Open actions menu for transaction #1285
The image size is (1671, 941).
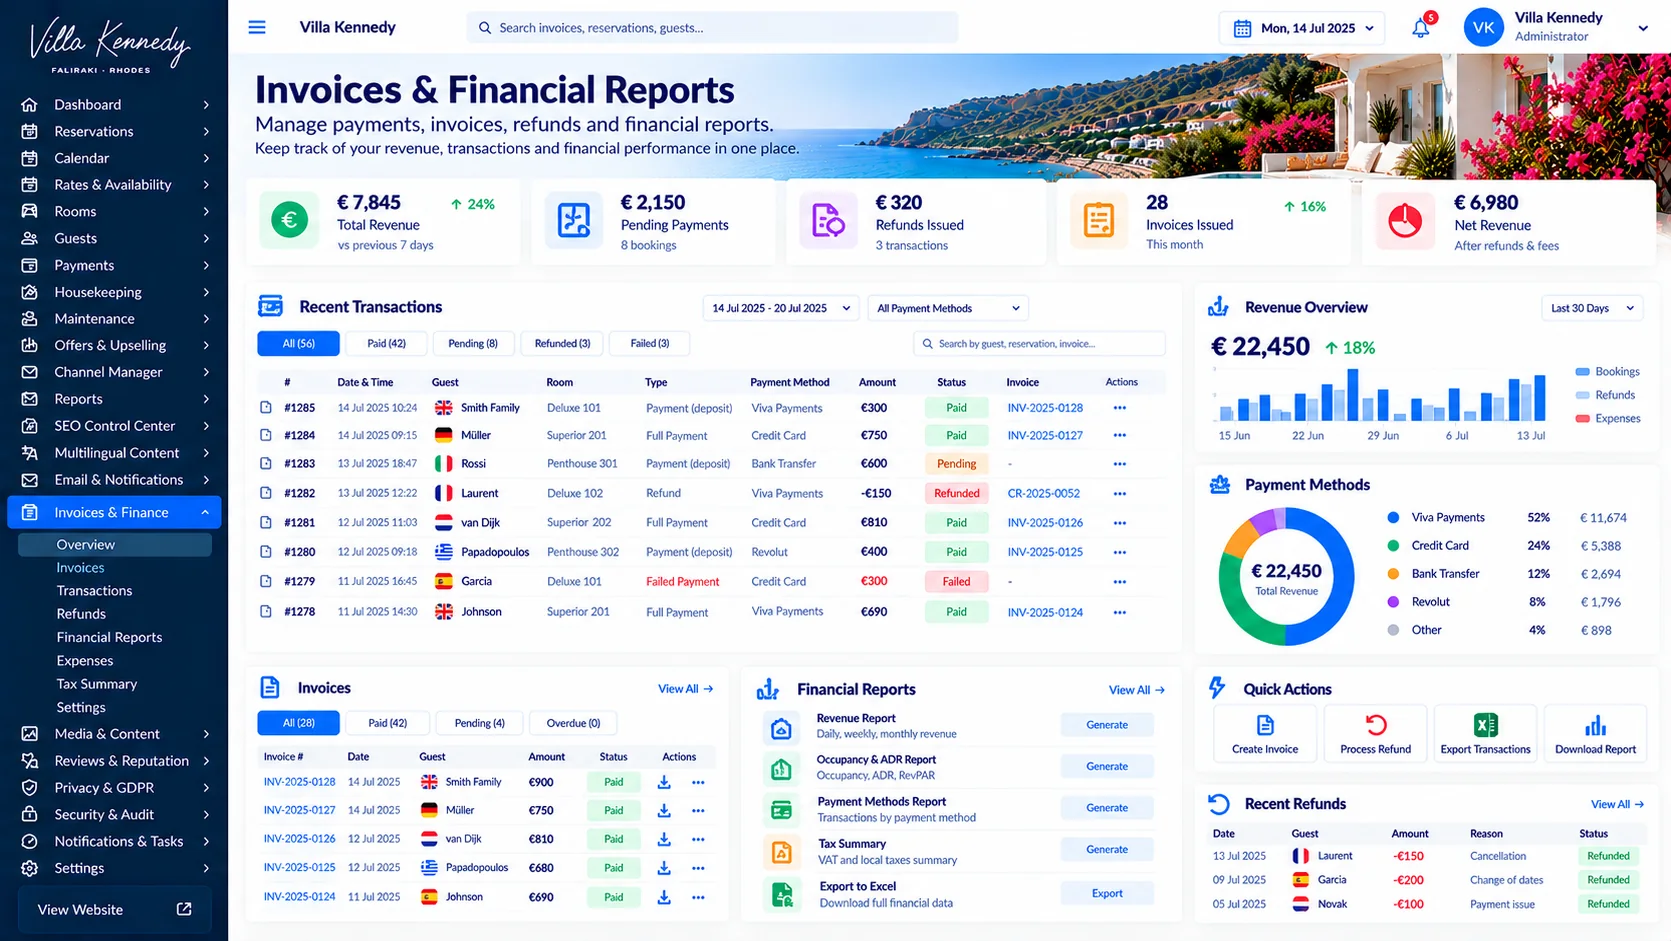tap(1119, 408)
